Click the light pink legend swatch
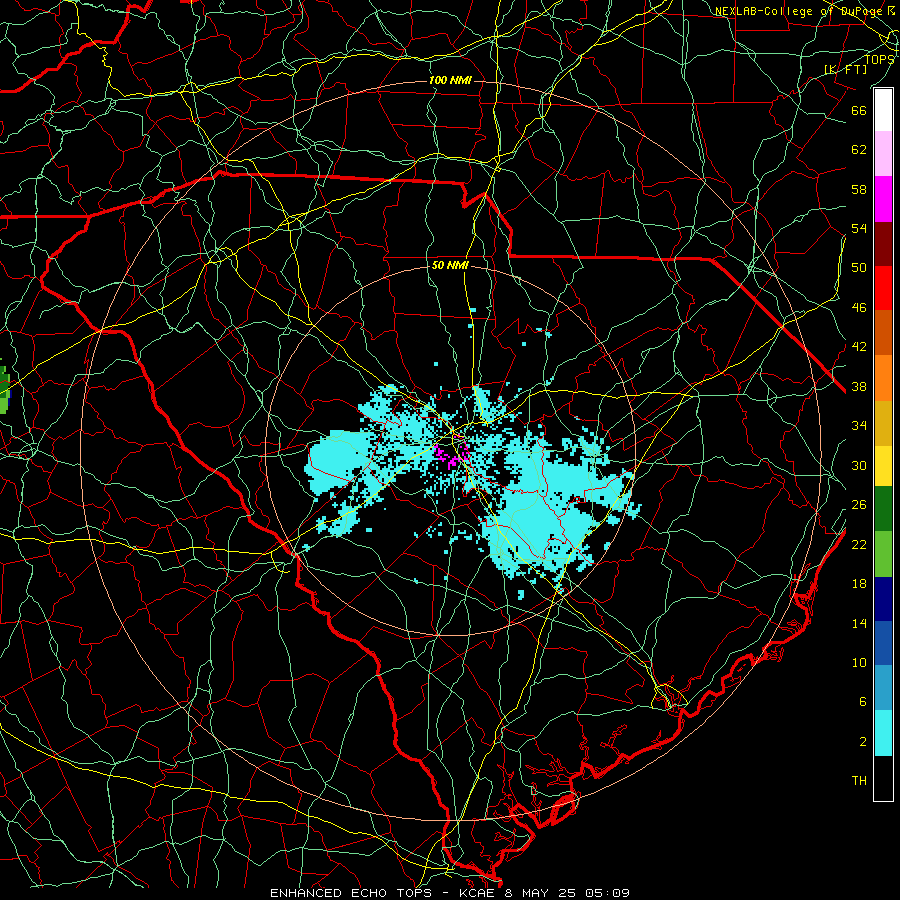Screen dimensions: 900x900 point(883,154)
